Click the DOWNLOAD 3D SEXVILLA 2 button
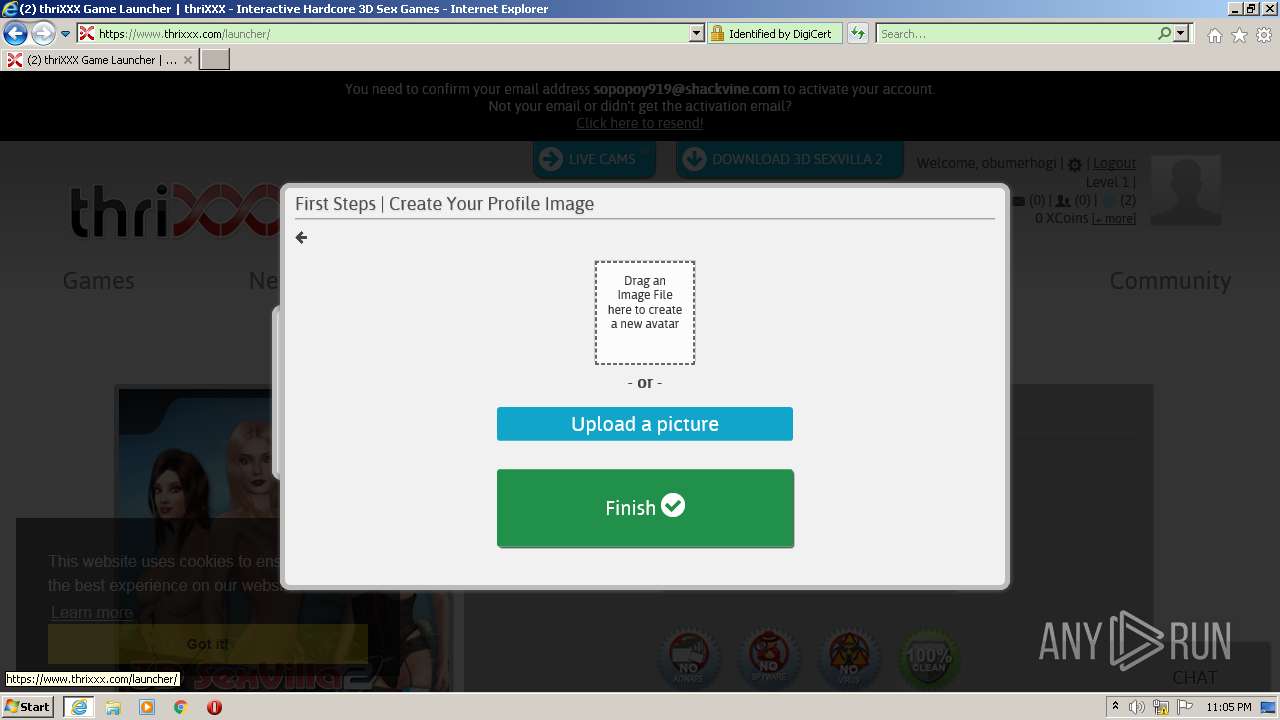The width and height of the screenshot is (1280, 720). point(789,159)
